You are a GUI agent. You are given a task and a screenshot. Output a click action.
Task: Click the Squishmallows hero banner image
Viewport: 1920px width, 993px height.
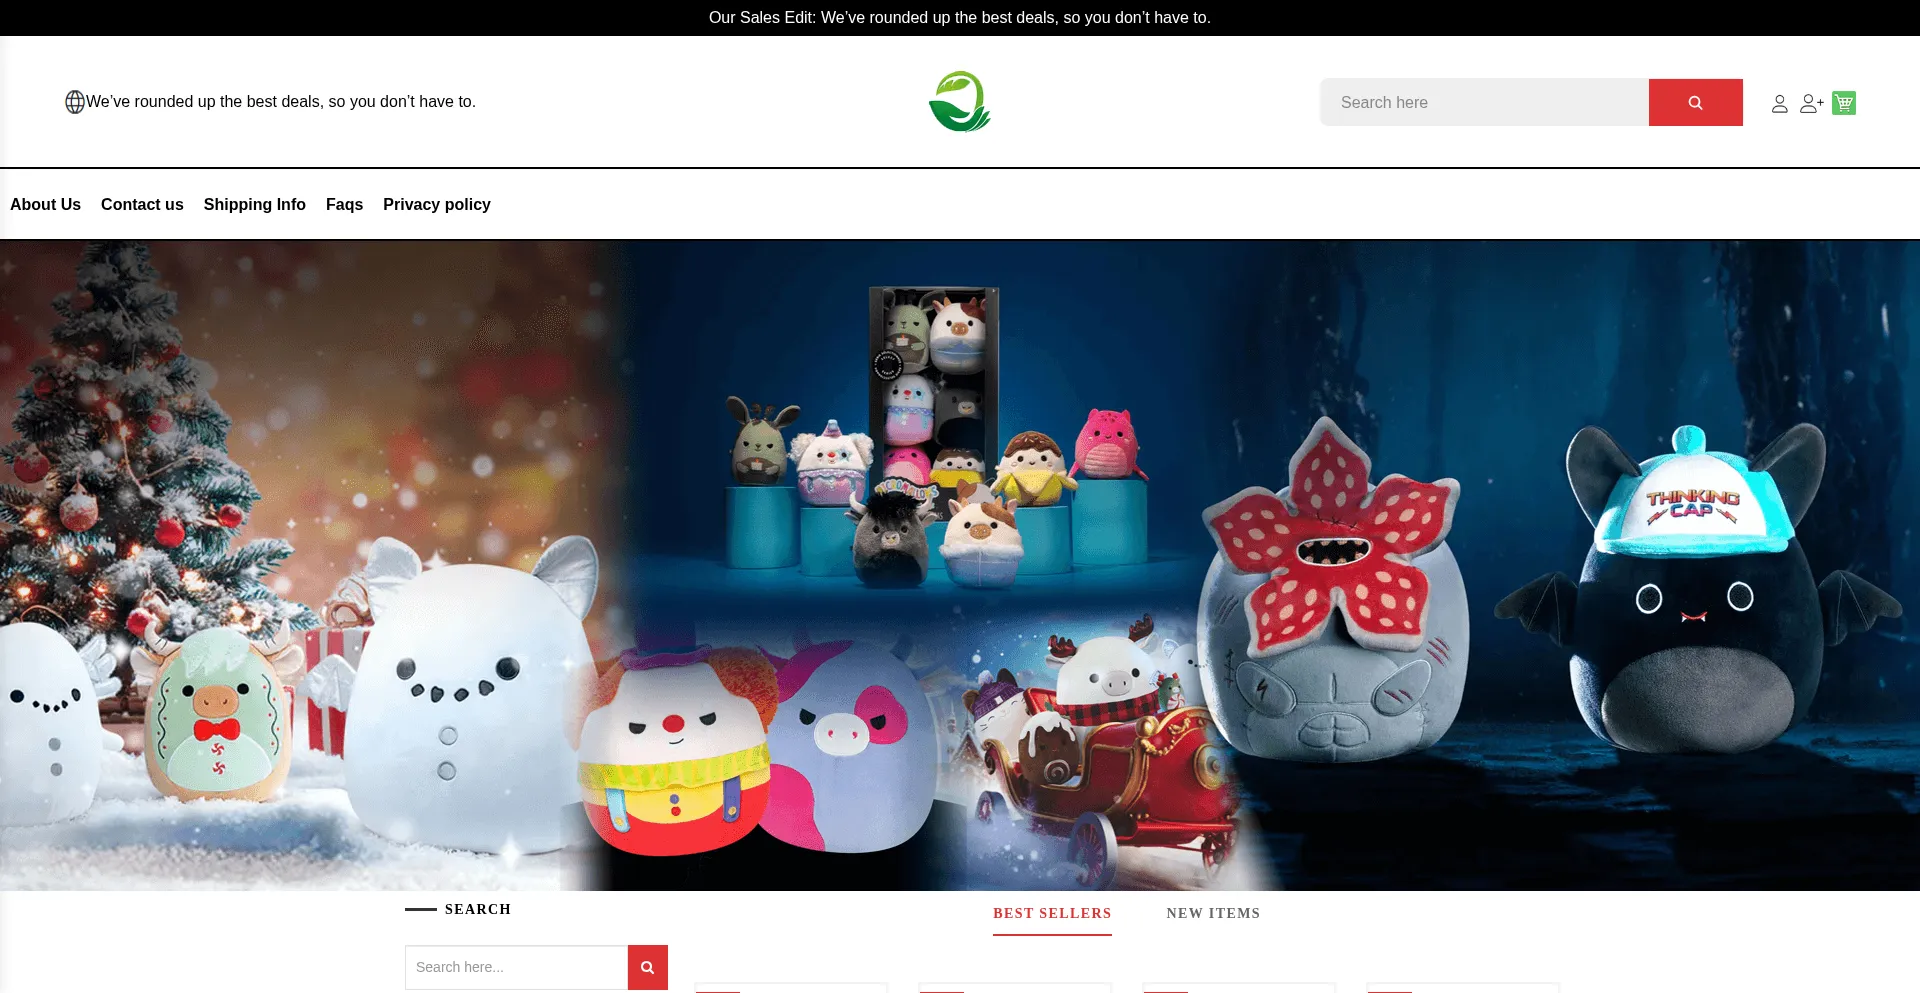(x=960, y=565)
